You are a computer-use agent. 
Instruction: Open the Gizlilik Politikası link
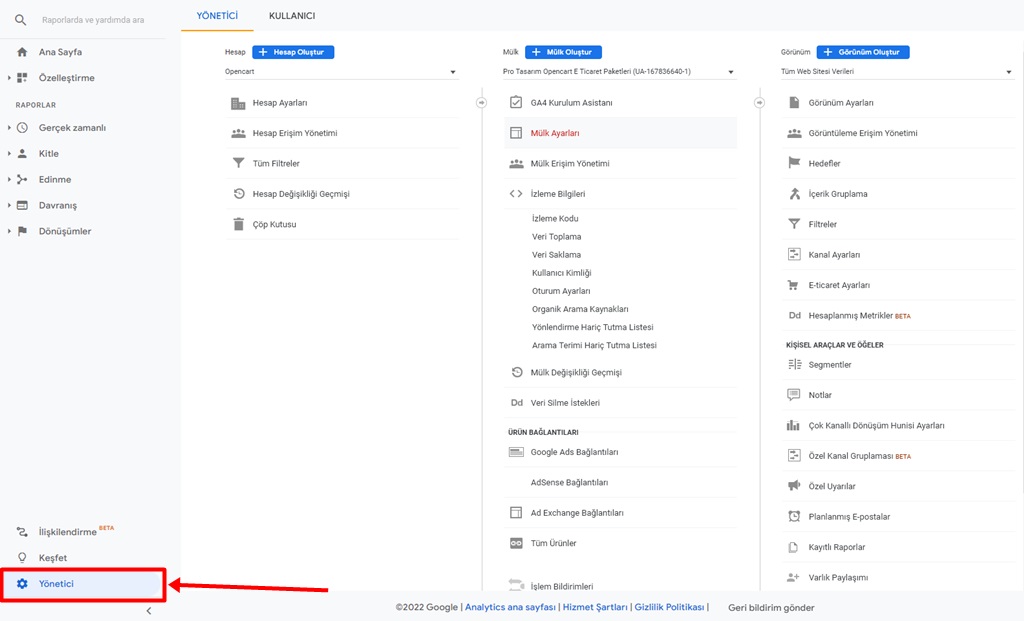point(669,607)
